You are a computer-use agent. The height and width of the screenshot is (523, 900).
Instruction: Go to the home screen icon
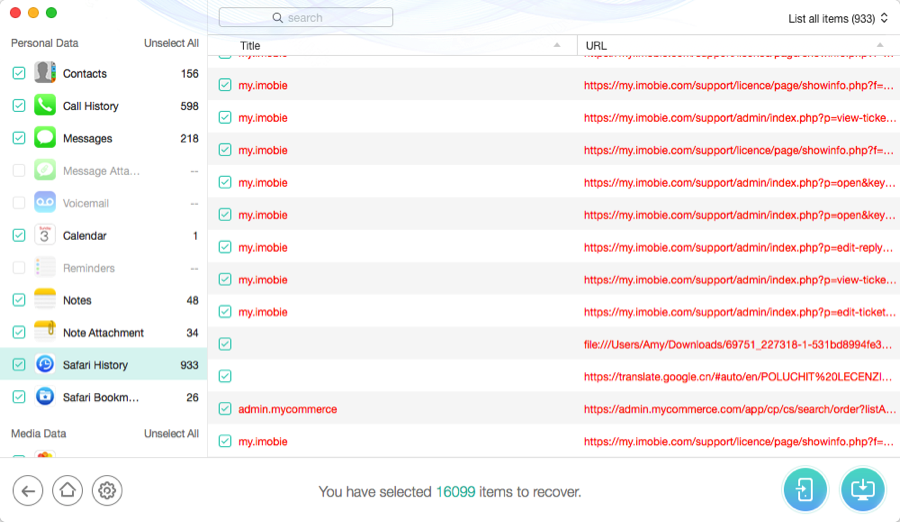tap(67, 490)
